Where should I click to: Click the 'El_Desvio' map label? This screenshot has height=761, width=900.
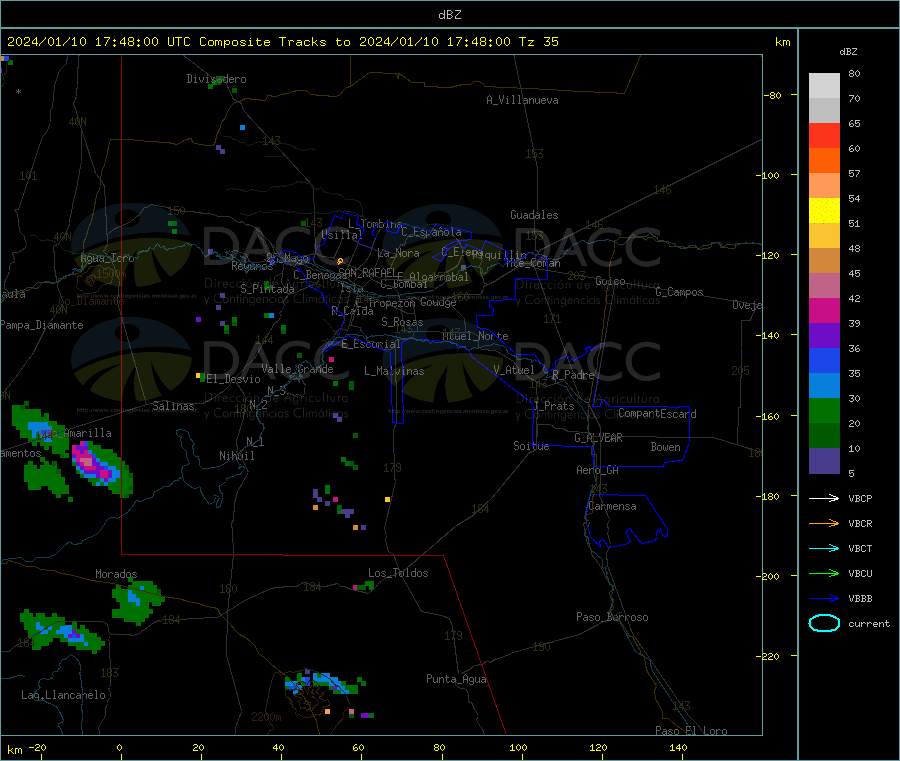[x=234, y=379]
